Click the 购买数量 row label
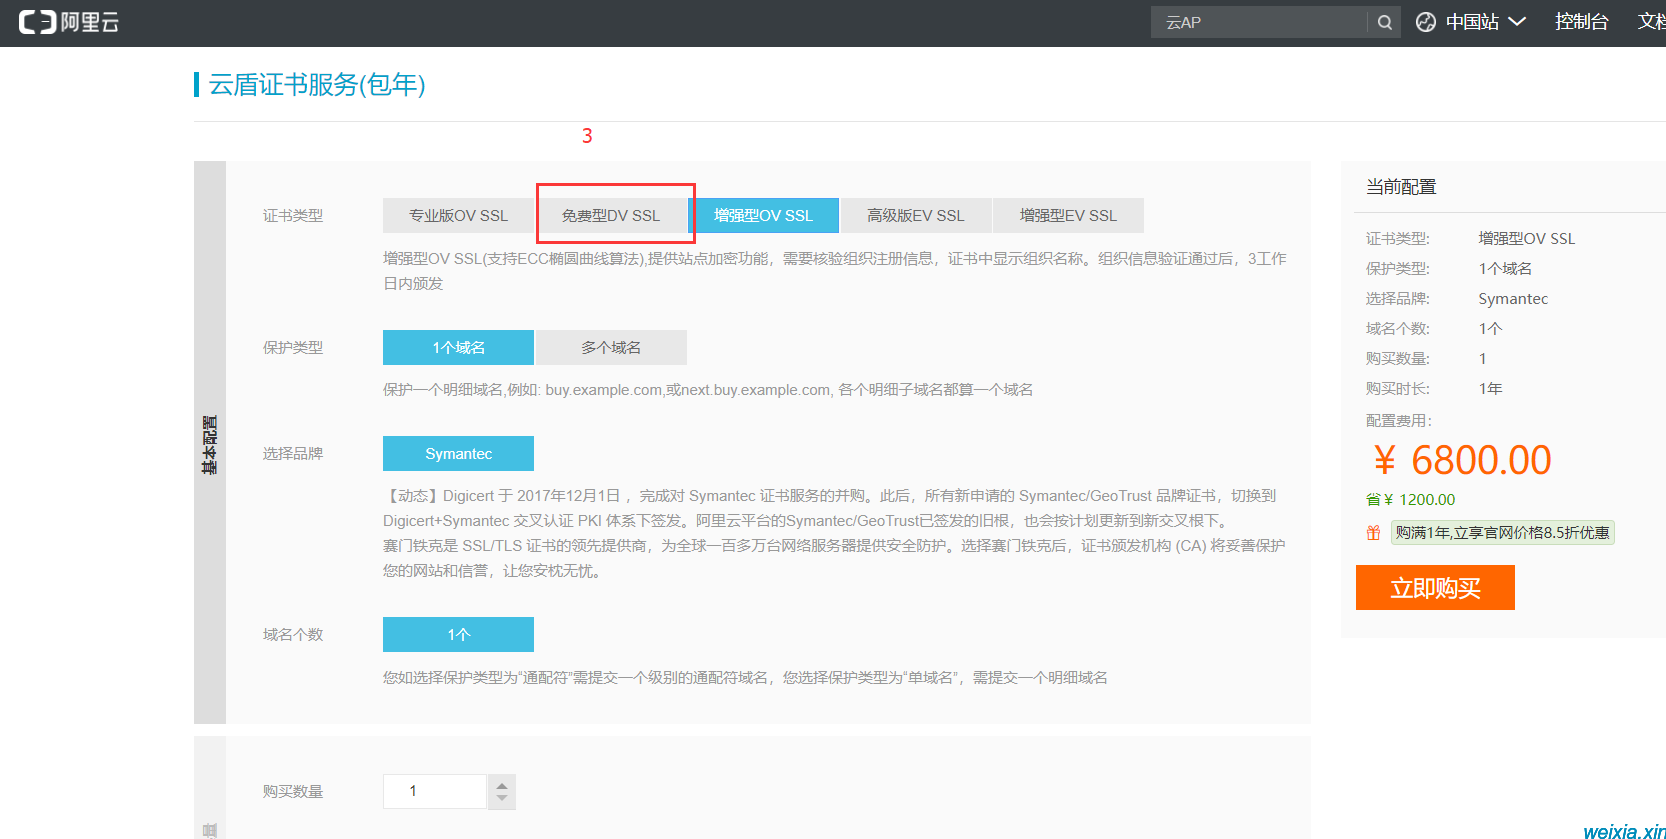Screen dimensions: 1666x839 pyautogui.click(x=293, y=791)
